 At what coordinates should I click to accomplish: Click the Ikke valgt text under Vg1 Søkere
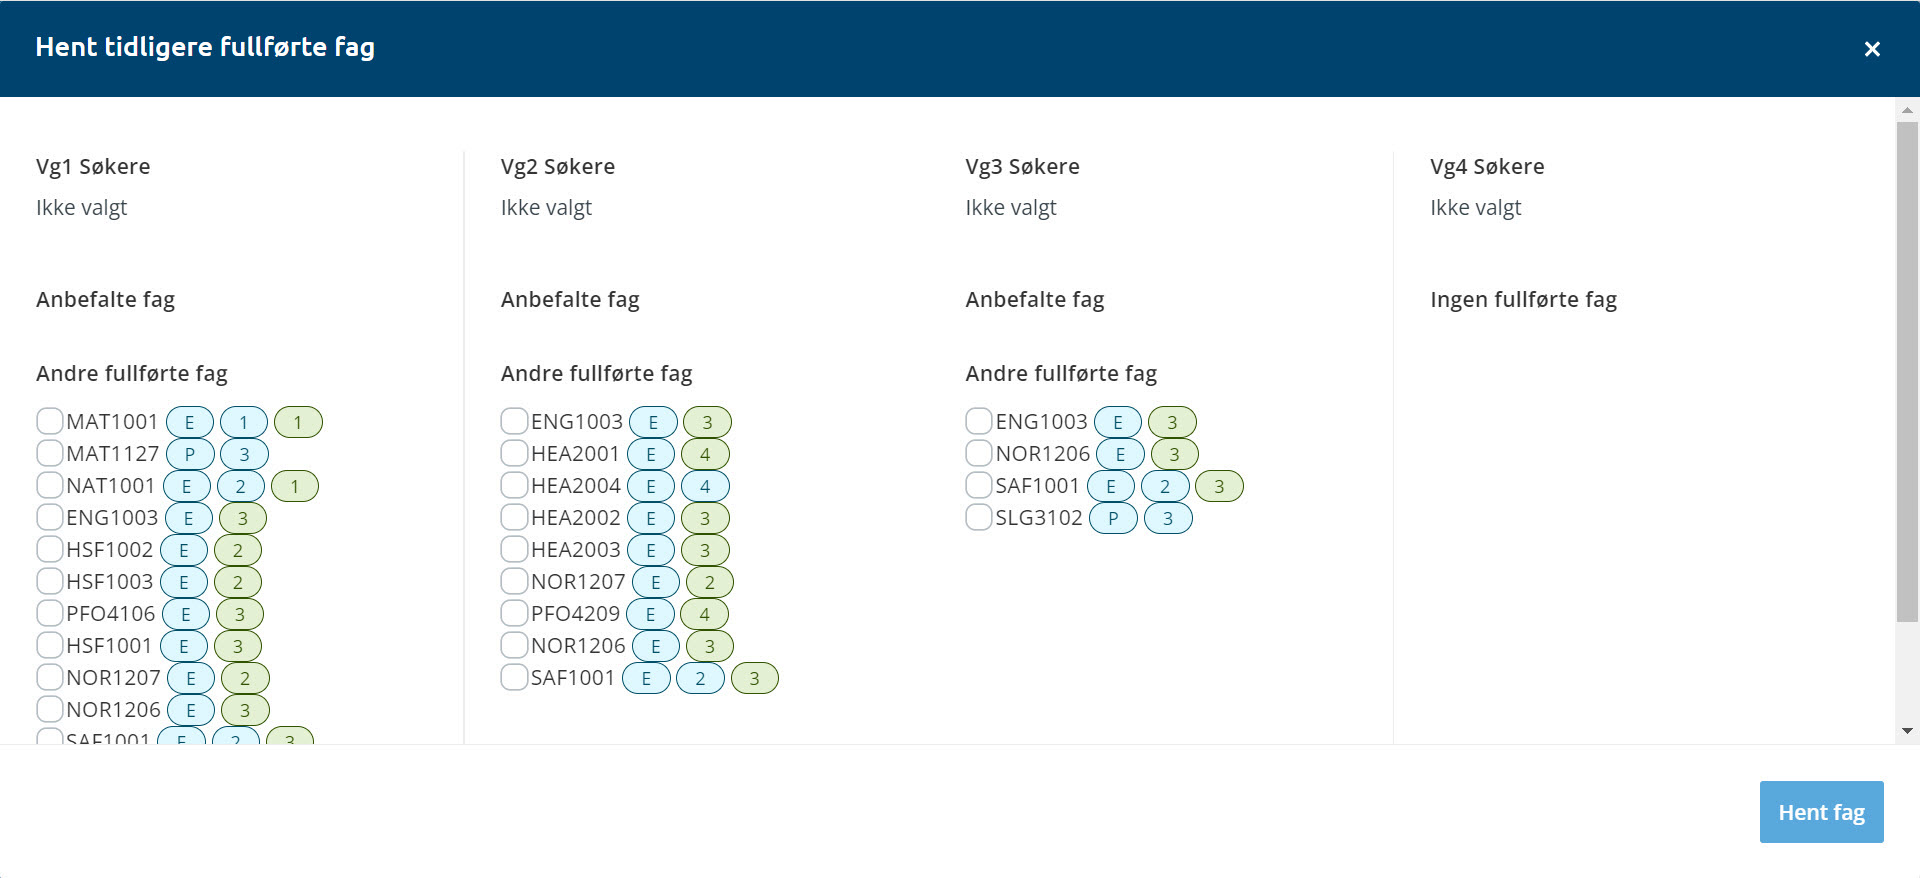tap(82, 207)
